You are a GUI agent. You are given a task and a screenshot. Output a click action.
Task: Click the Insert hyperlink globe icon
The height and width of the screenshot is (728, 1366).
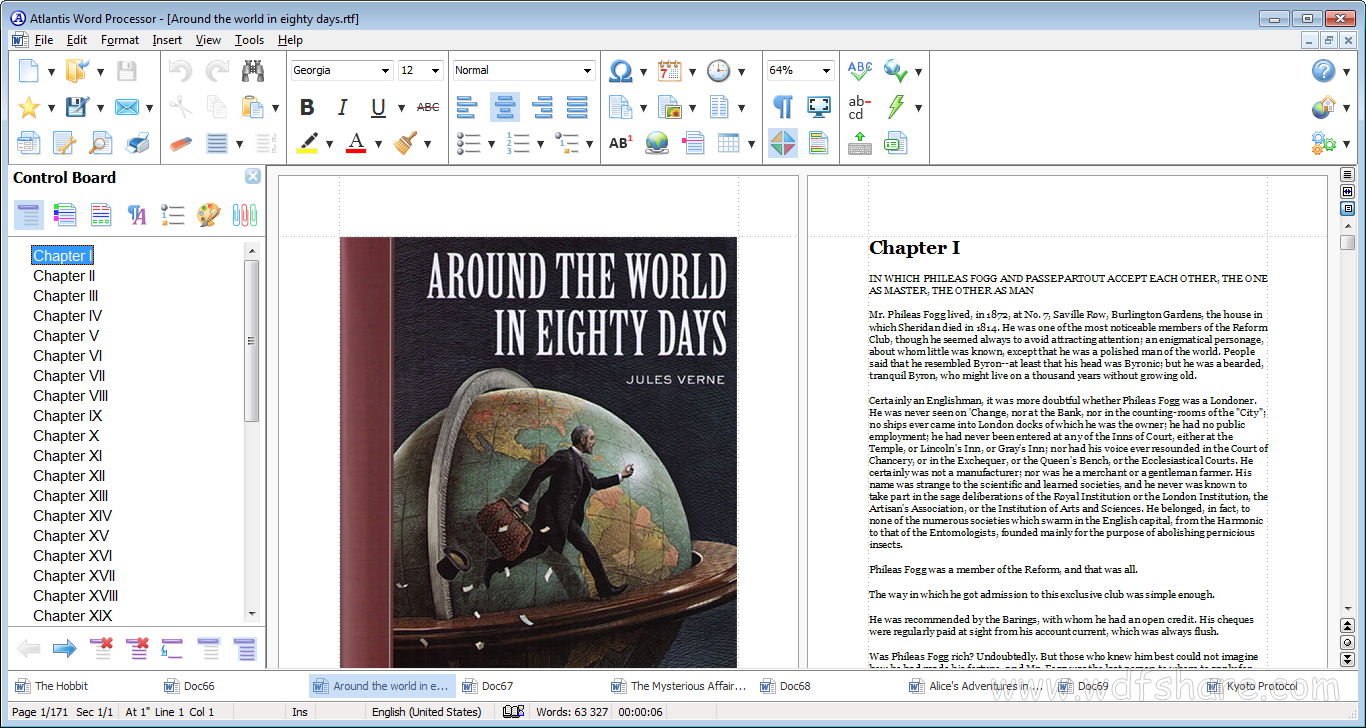click(x=656, y=143)
